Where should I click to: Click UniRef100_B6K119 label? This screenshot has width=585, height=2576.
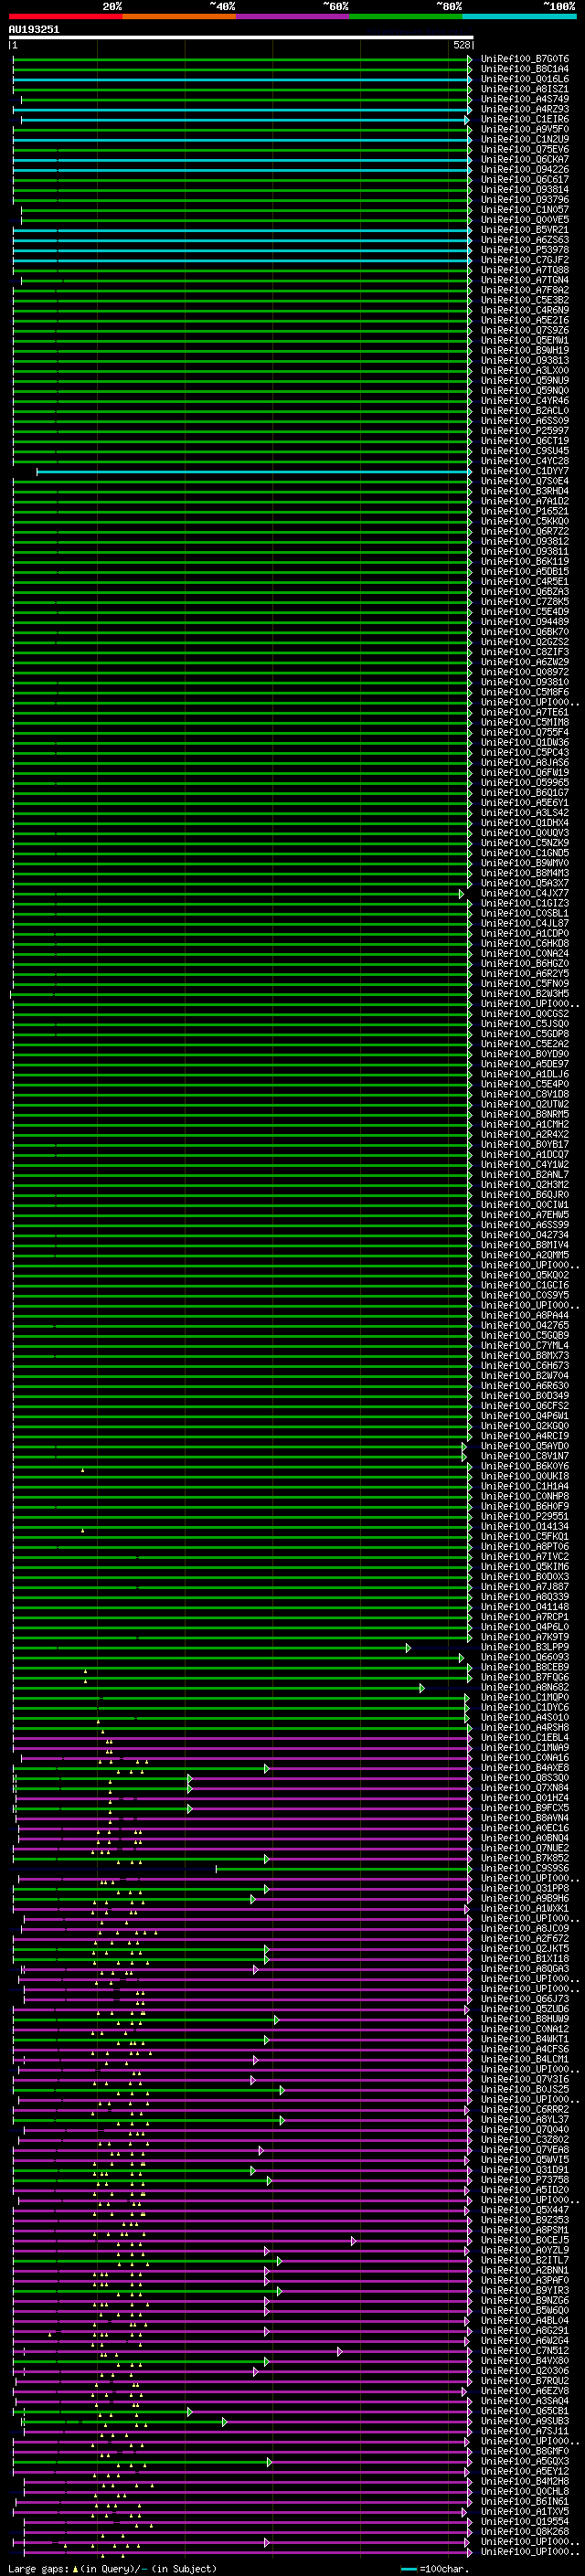pyautogui.click(x=525, y=562)
